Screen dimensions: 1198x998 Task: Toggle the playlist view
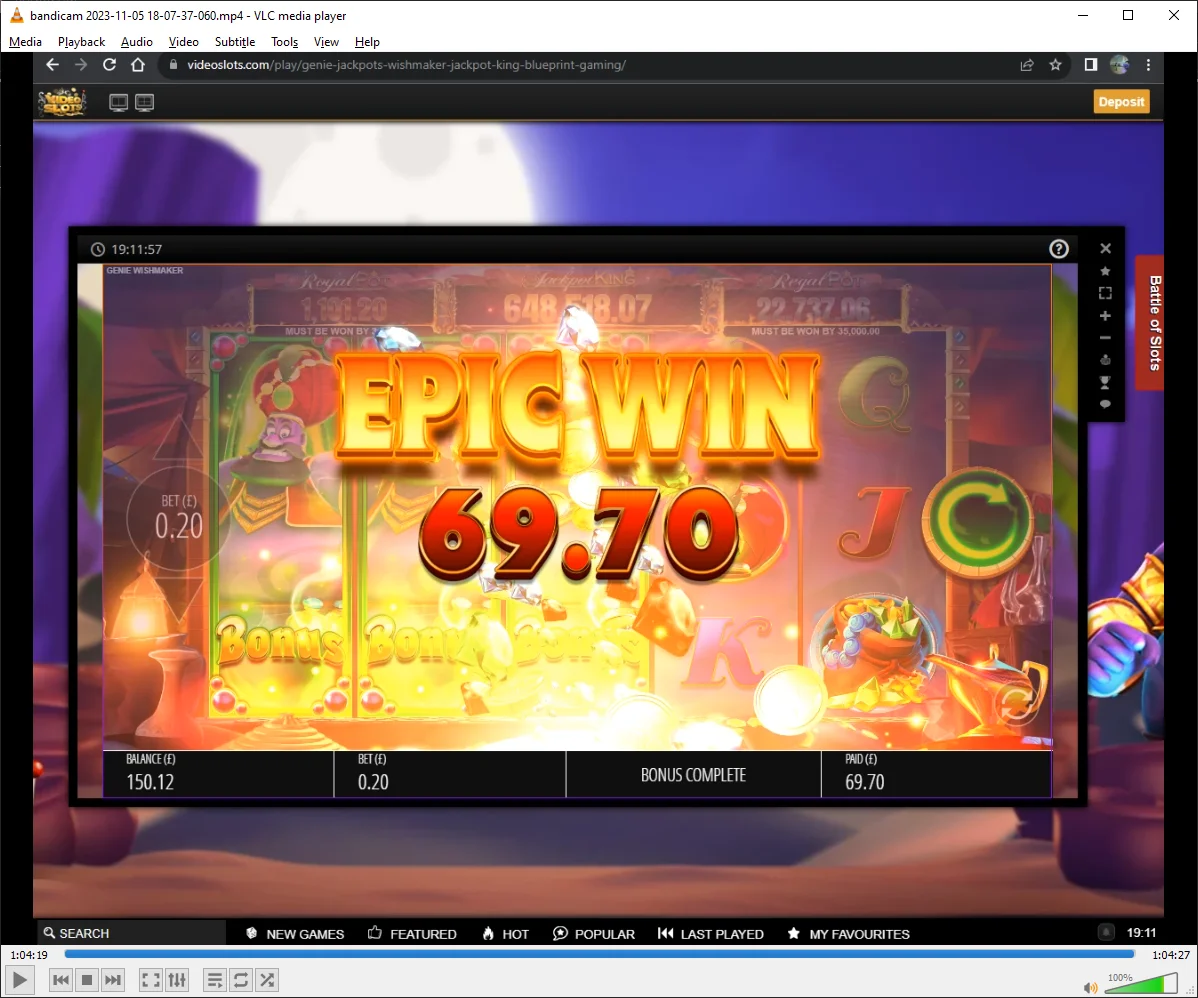(x=215, y=980)
